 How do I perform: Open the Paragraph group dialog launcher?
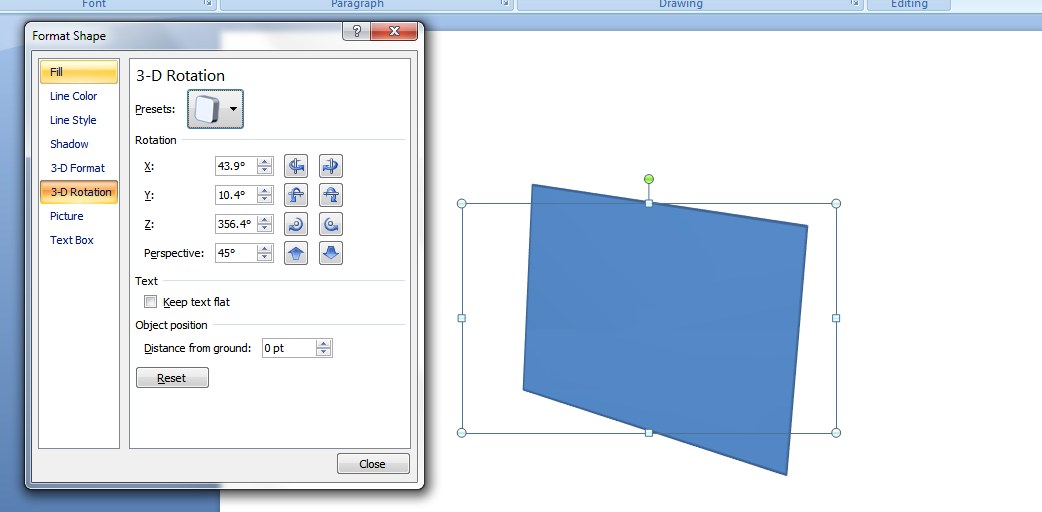(505, 4)
